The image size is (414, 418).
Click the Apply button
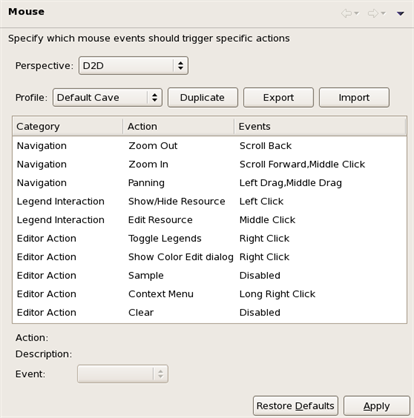point(377,406)
